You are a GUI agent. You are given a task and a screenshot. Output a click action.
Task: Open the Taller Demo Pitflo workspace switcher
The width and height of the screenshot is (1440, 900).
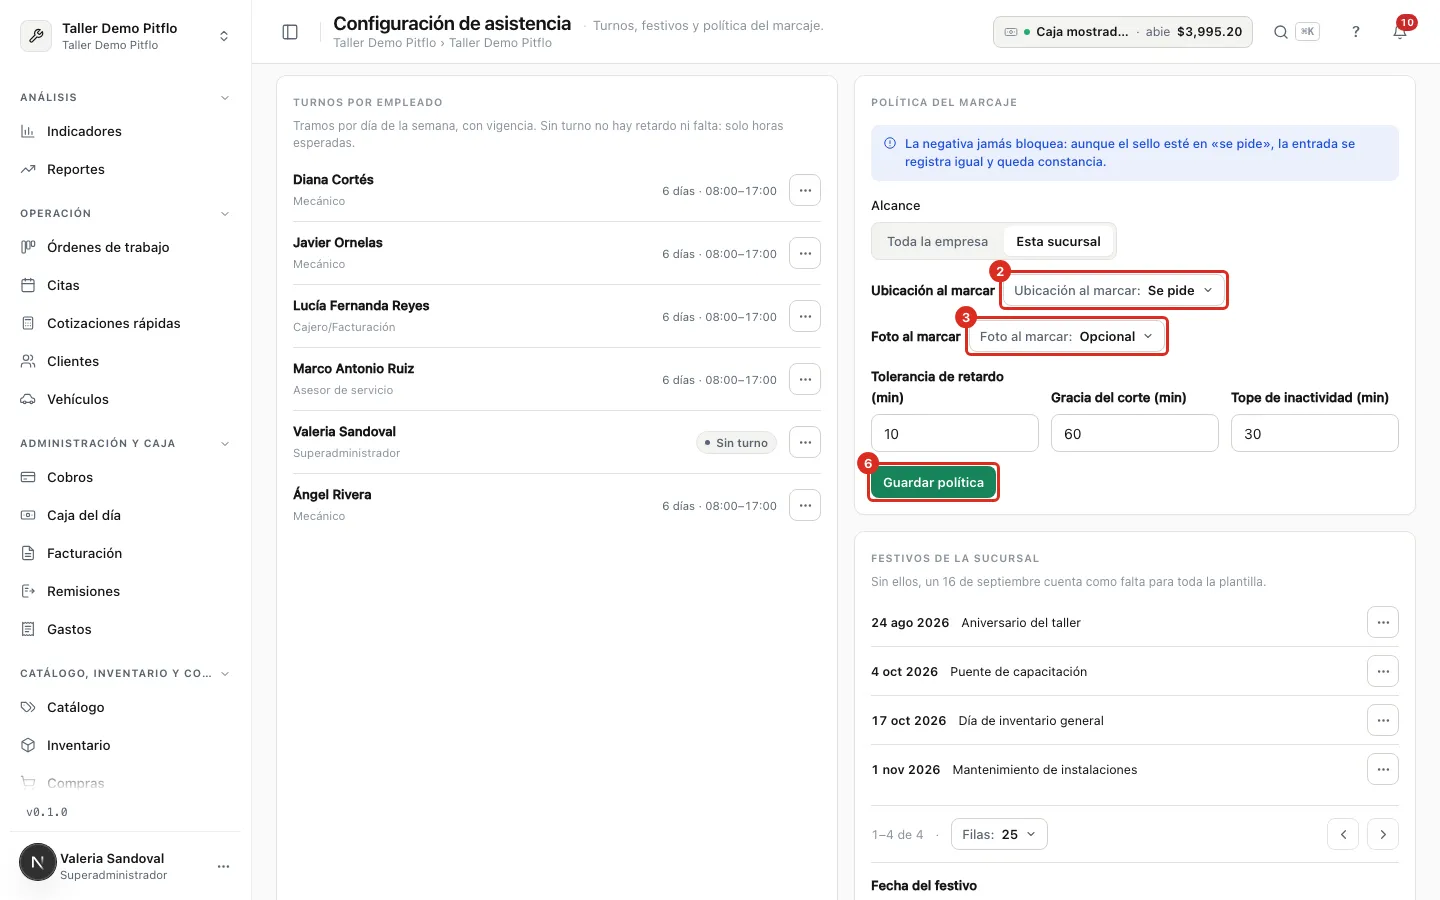[126, 36]
